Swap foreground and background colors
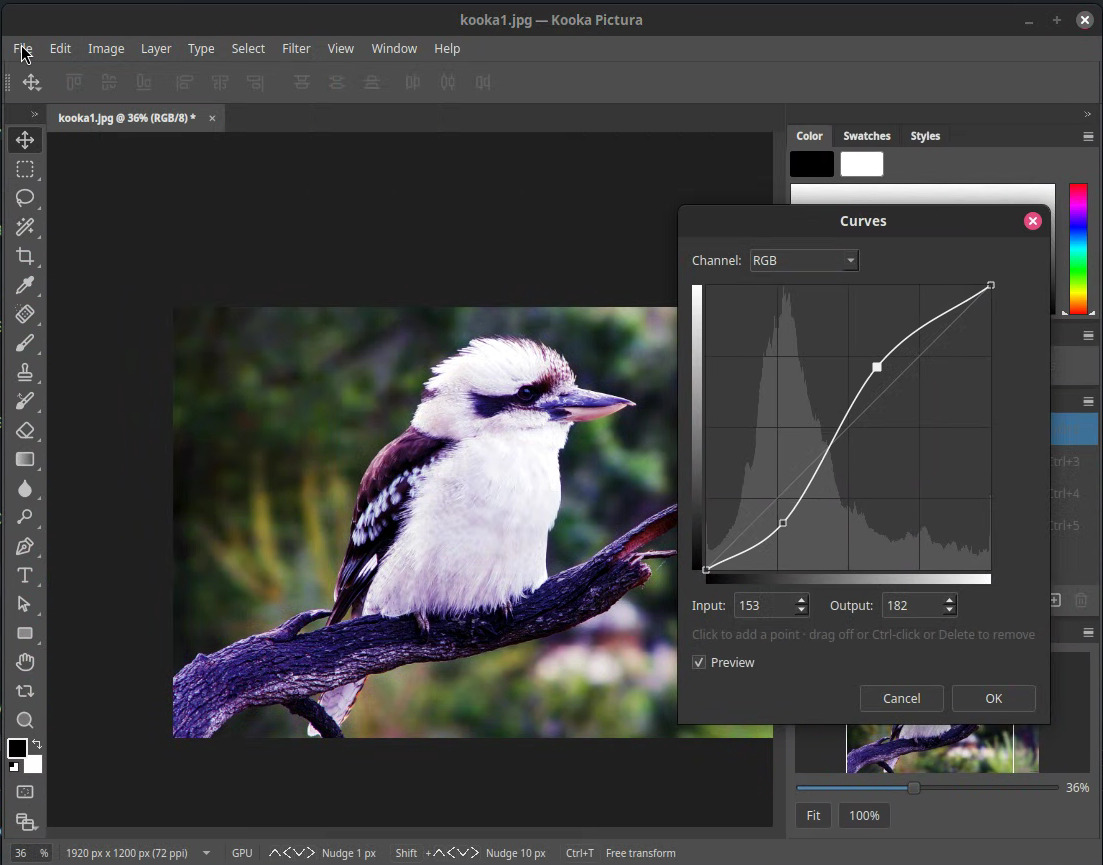 coord(37,743)
